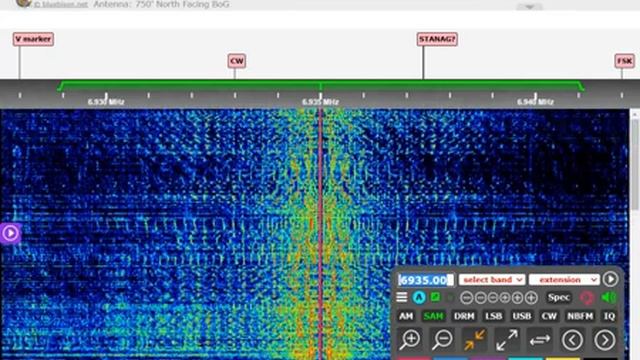
Task: Click the CW station label
Action: coord(237,61)
